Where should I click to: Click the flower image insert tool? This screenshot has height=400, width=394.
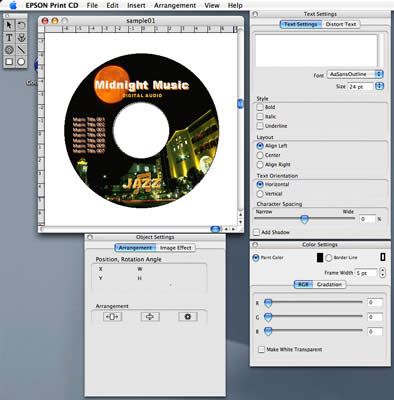tap(21, 38)
